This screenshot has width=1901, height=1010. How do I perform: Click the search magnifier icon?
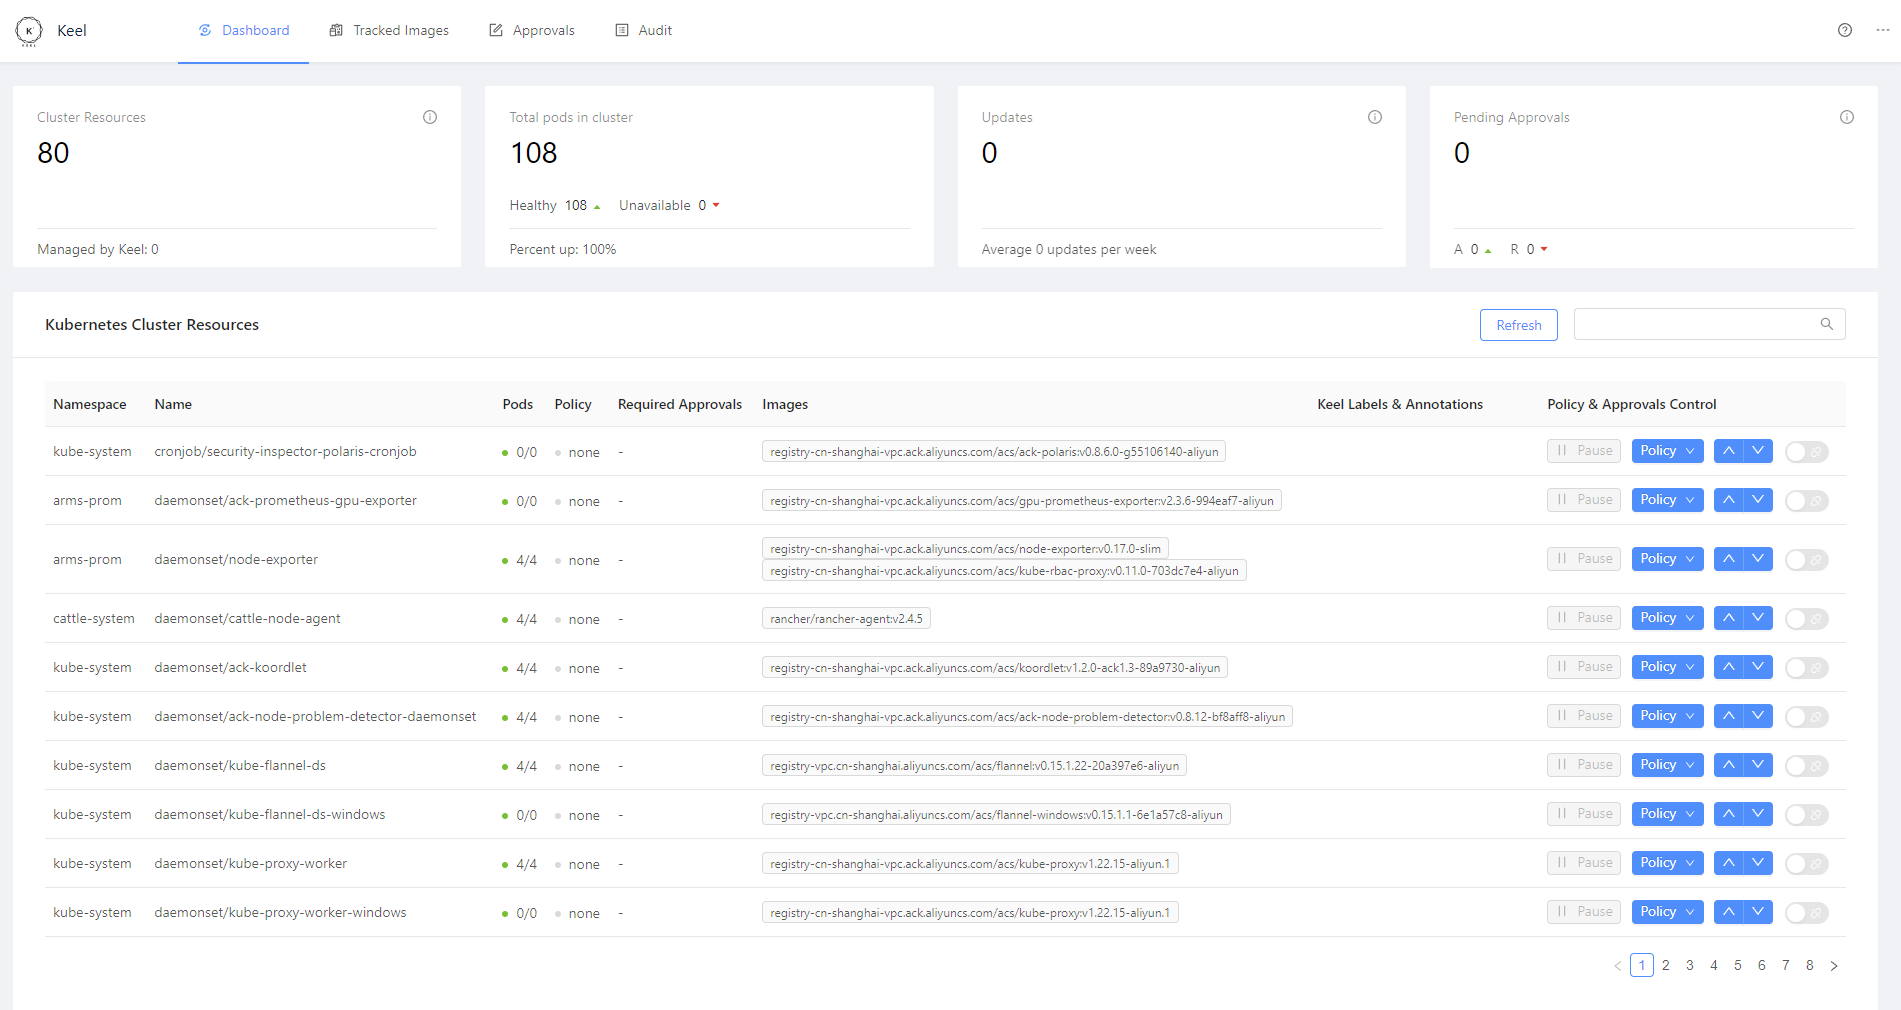click(x=1827, y=324)
